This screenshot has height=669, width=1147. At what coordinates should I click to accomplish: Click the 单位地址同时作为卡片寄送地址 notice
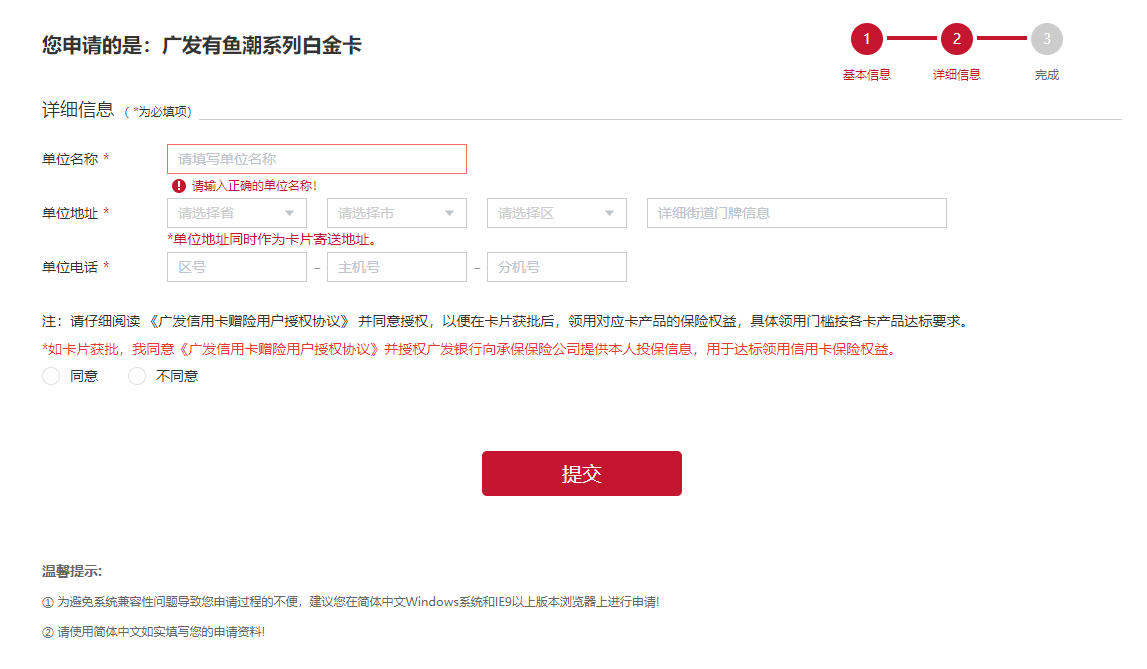(x=272, y=239)
